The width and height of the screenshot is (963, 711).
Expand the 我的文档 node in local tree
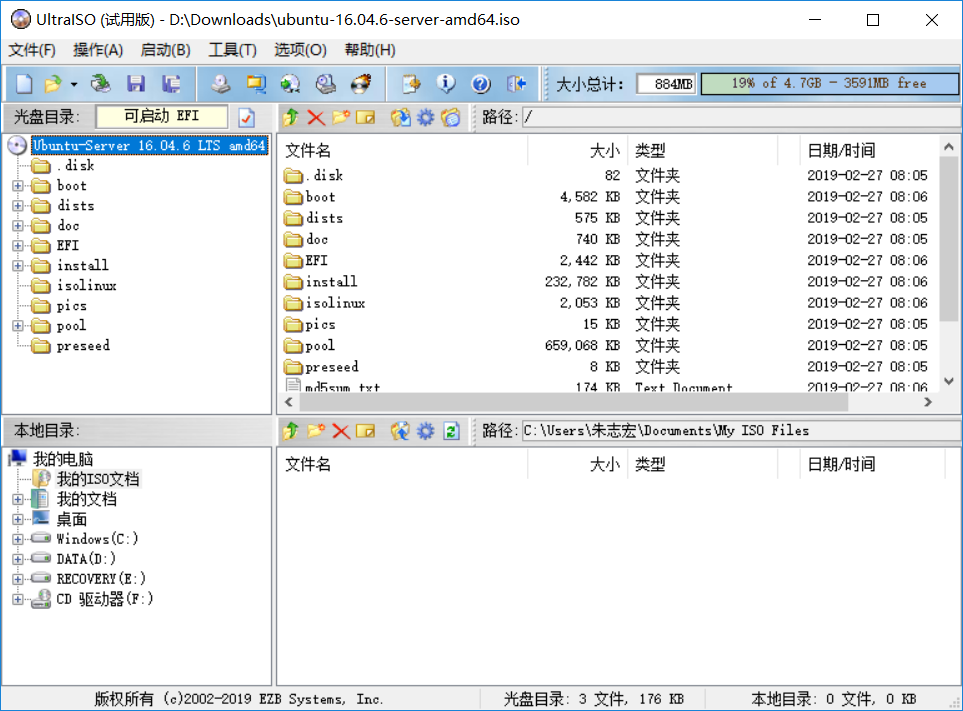(18, 499)
